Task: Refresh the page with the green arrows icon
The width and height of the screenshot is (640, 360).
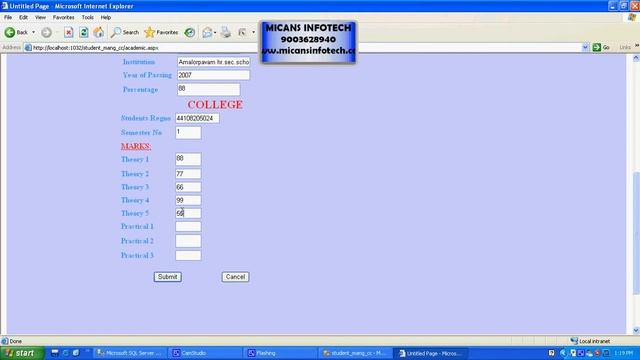Action: [84, 32]
